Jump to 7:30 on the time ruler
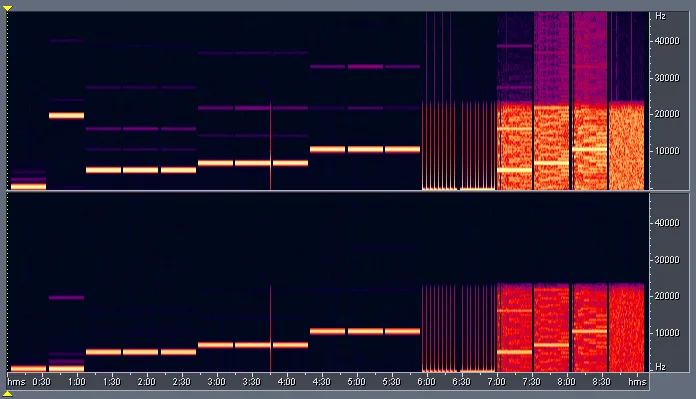This screenshot has height=399, width=696. coord(531,382)
